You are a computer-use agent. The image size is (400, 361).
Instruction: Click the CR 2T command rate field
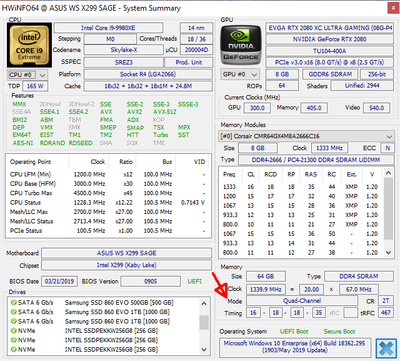pos(386,300)
